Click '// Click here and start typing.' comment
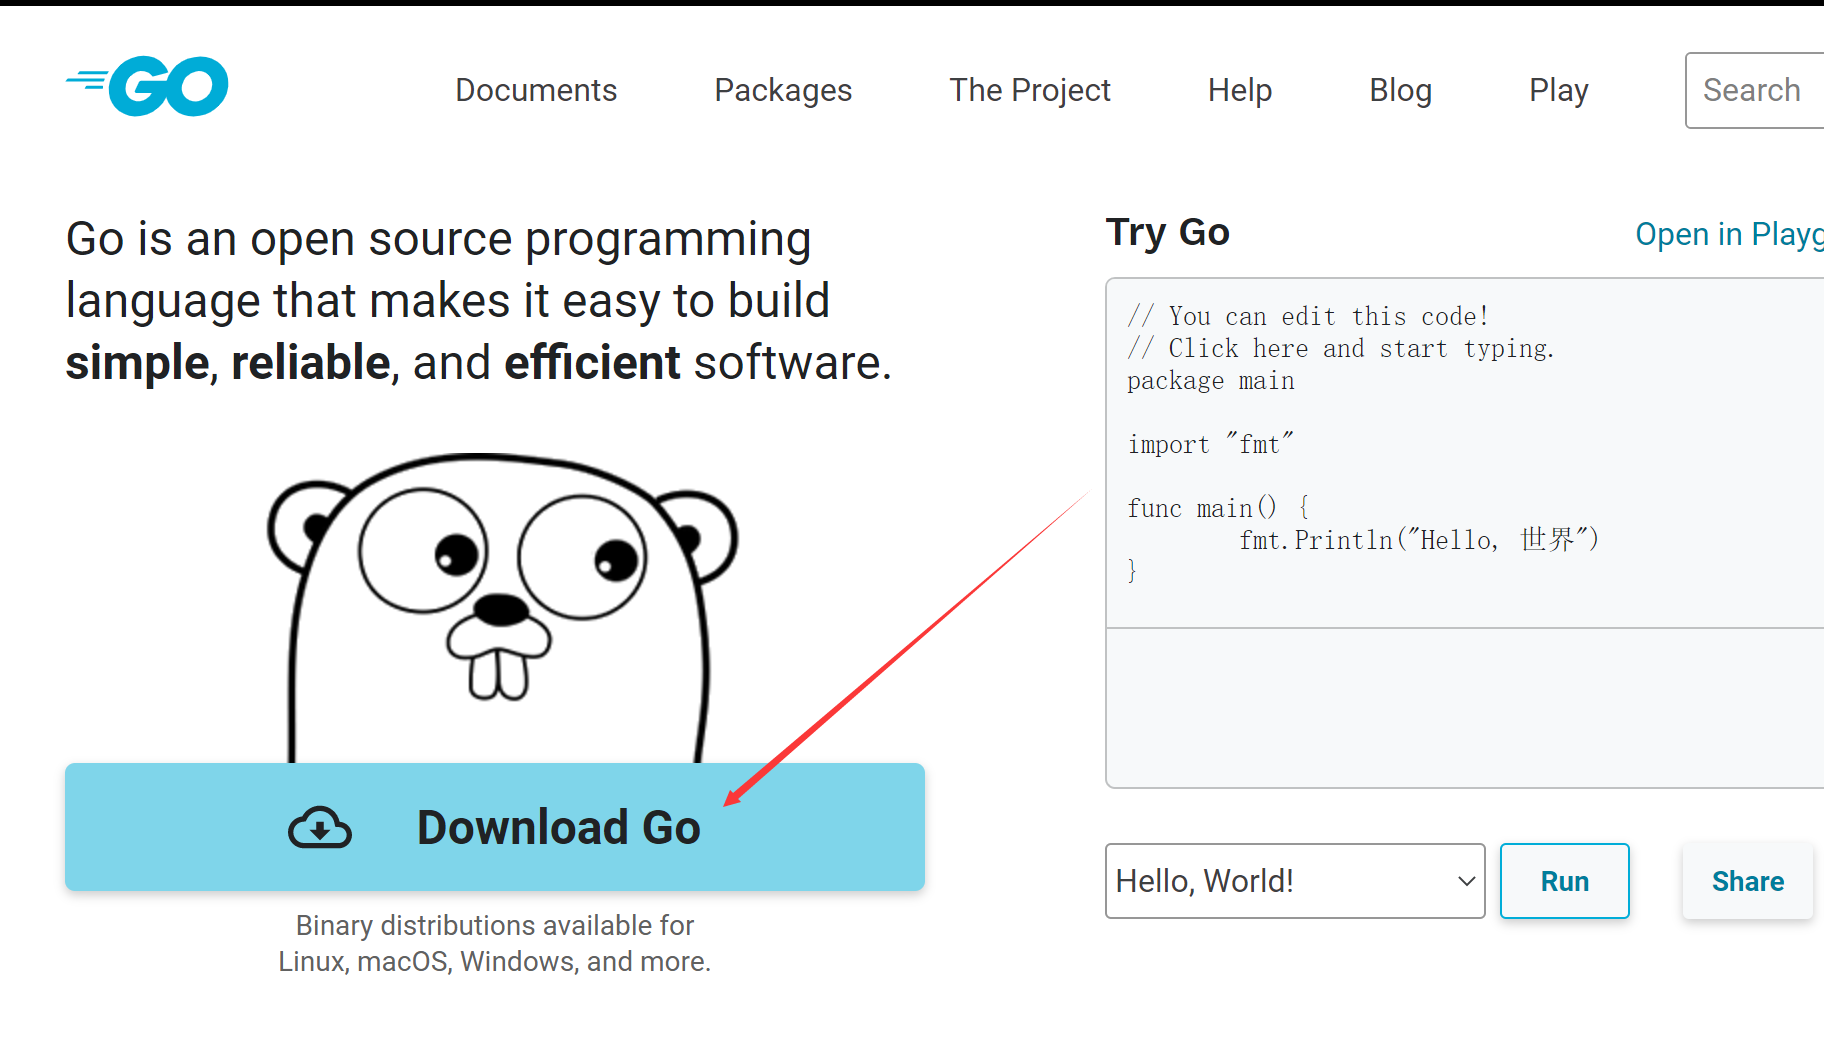Image resolution: width=1824 pixels, height=1048 pixels. [1341, 349]
